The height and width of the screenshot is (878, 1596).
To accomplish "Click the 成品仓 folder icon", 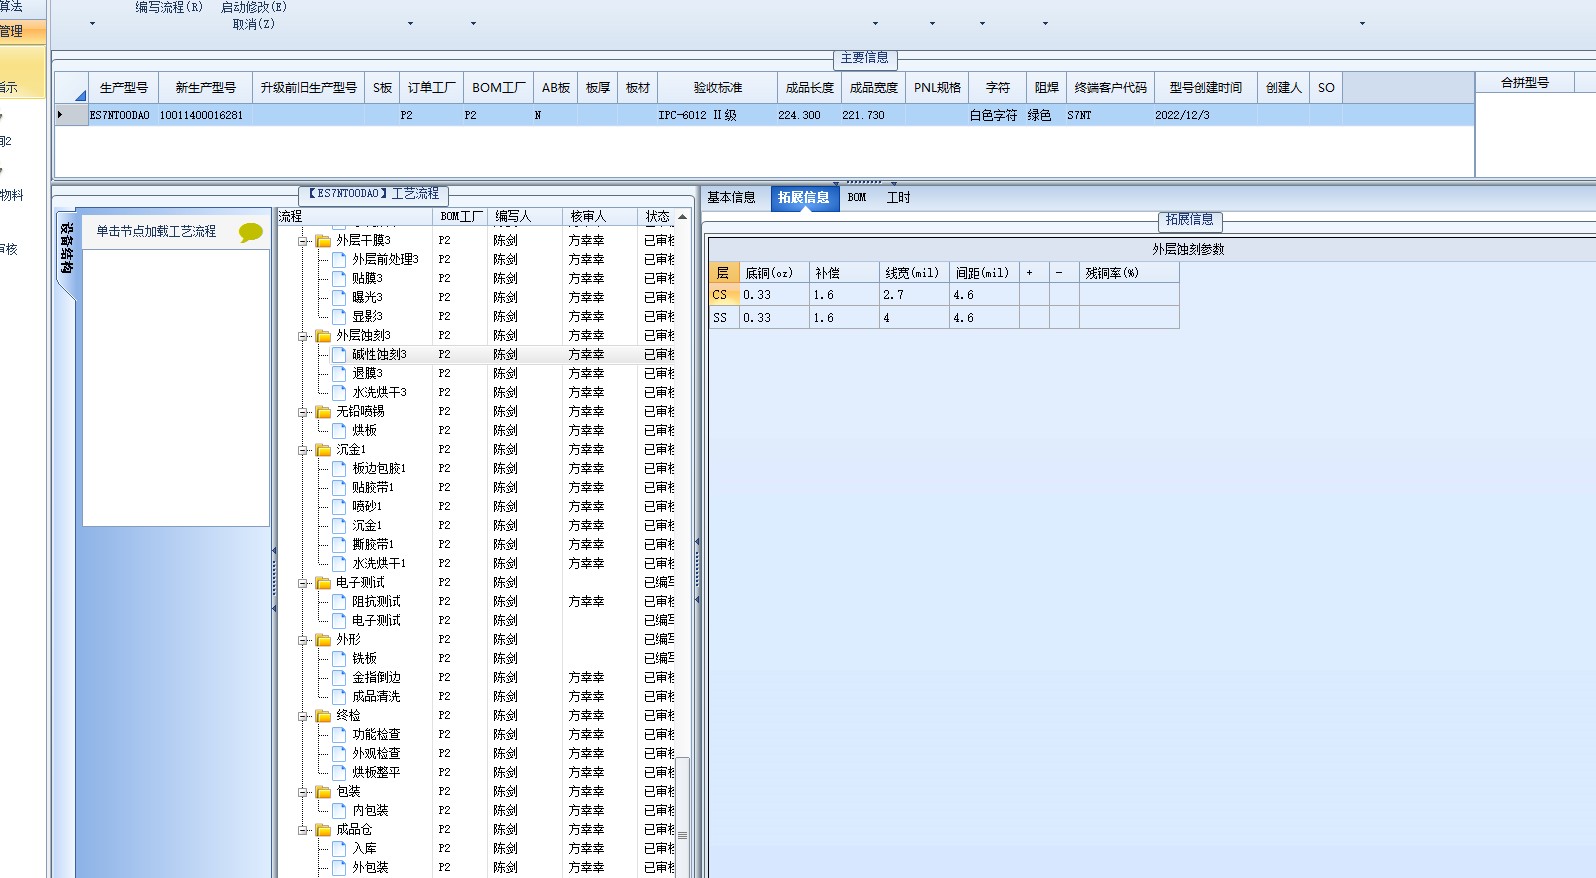I will point(323,830).
